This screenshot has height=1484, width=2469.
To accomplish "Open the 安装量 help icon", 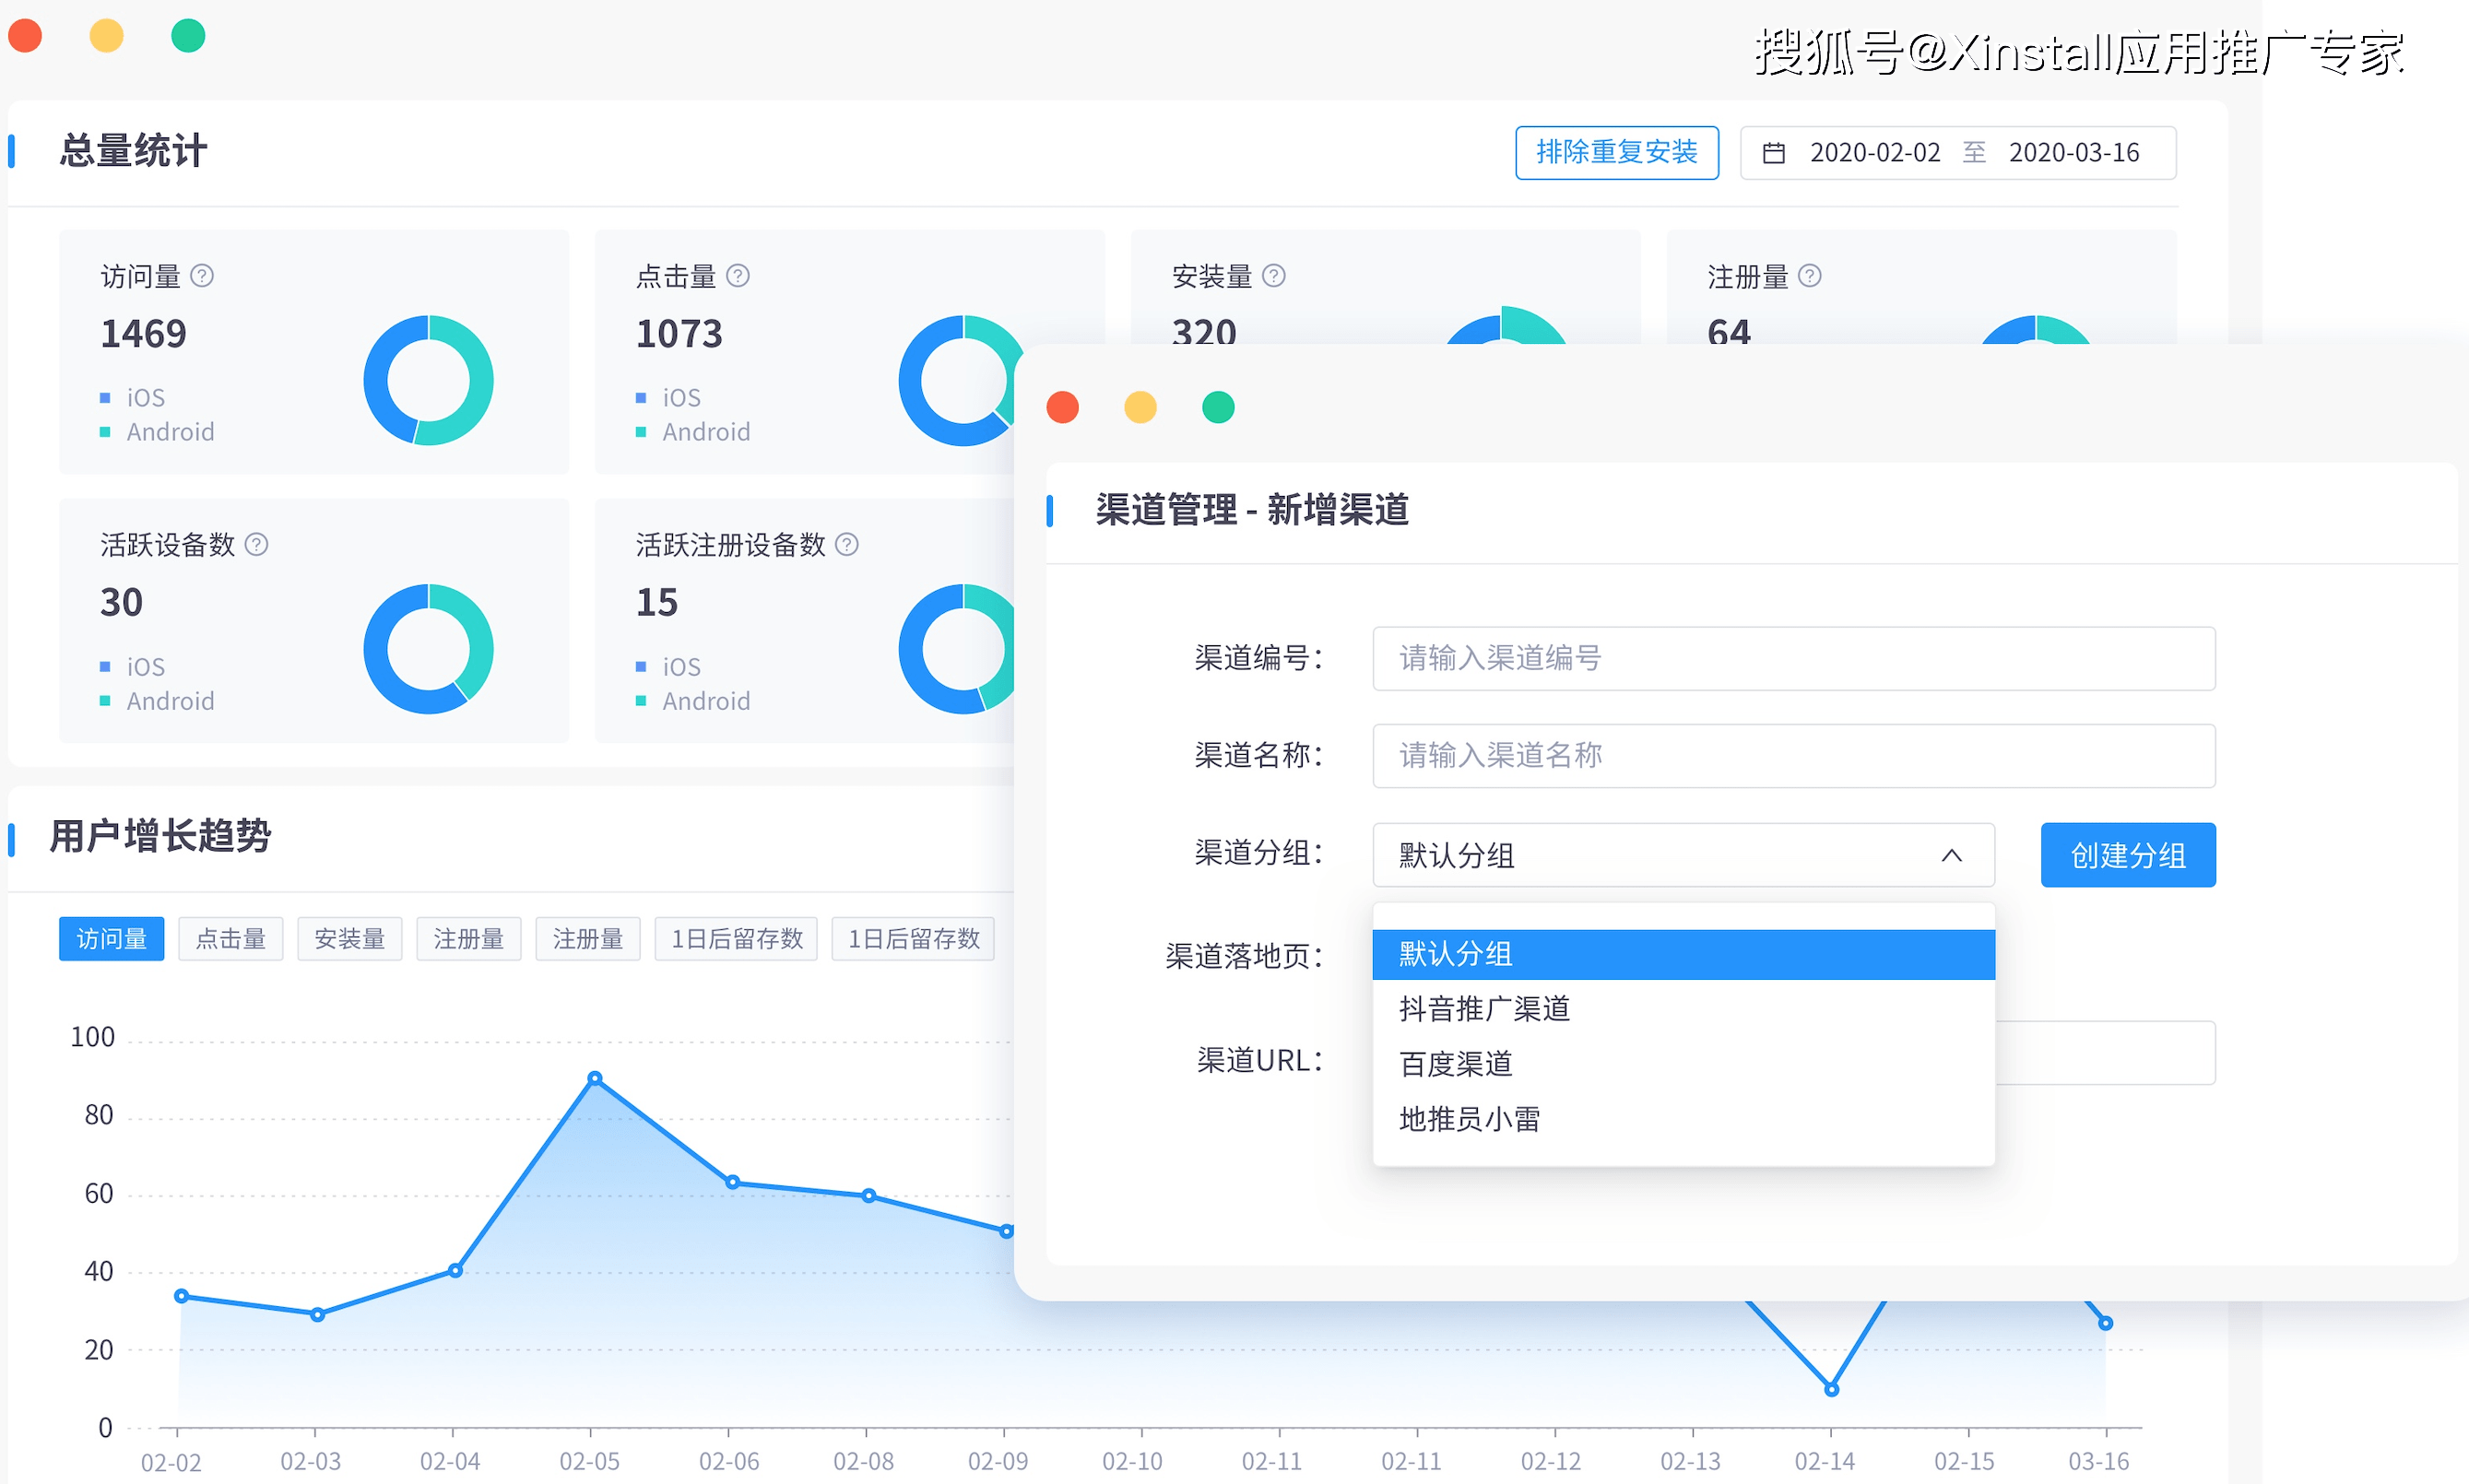I will tap(1276, 276).
